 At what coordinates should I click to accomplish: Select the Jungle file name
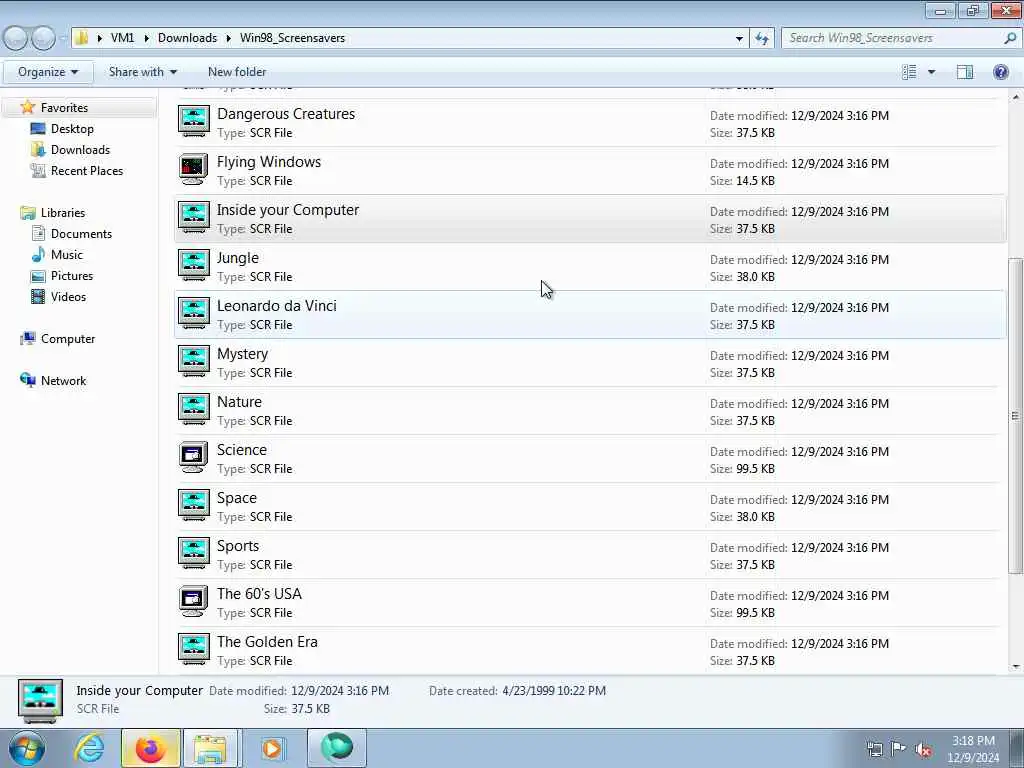click(x=238, y=258)
